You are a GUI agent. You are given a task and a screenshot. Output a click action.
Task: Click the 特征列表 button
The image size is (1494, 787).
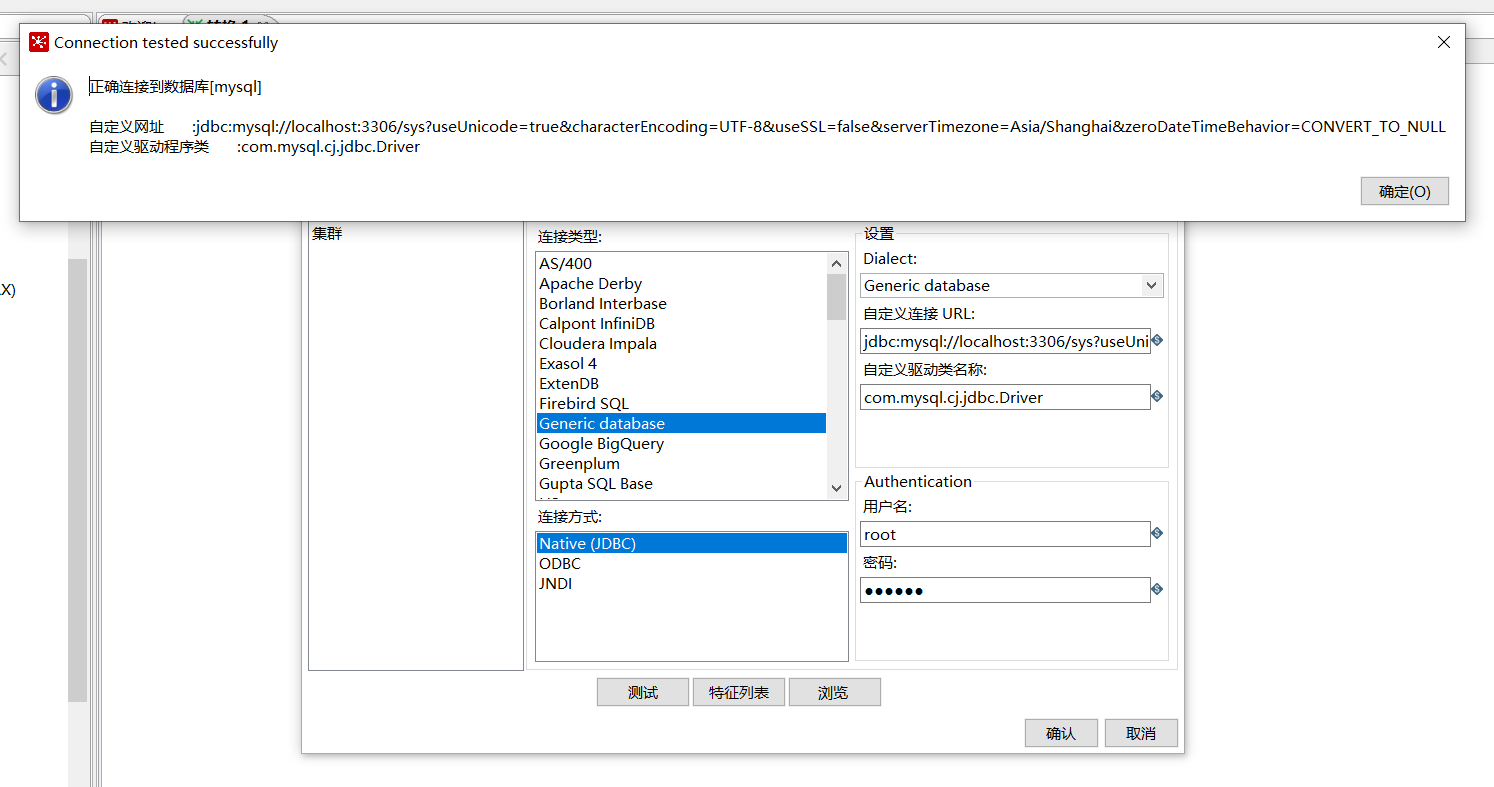738,691
